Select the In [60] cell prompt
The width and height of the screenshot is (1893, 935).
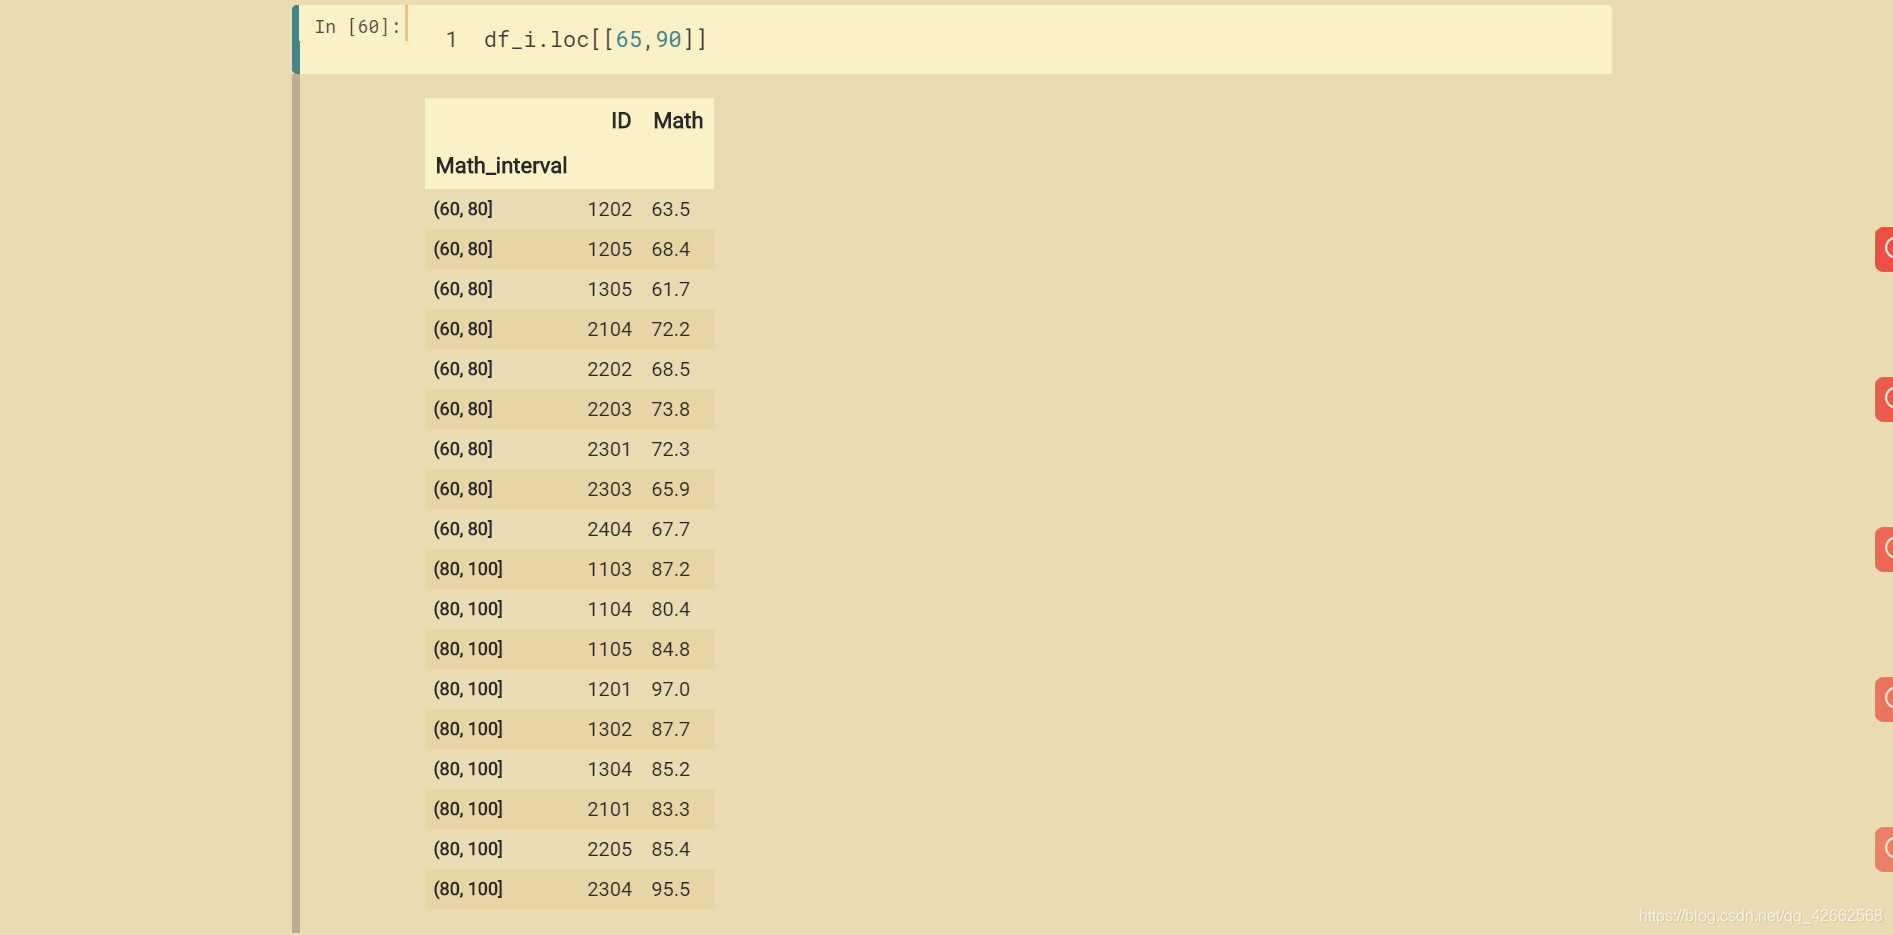[357, 27]
